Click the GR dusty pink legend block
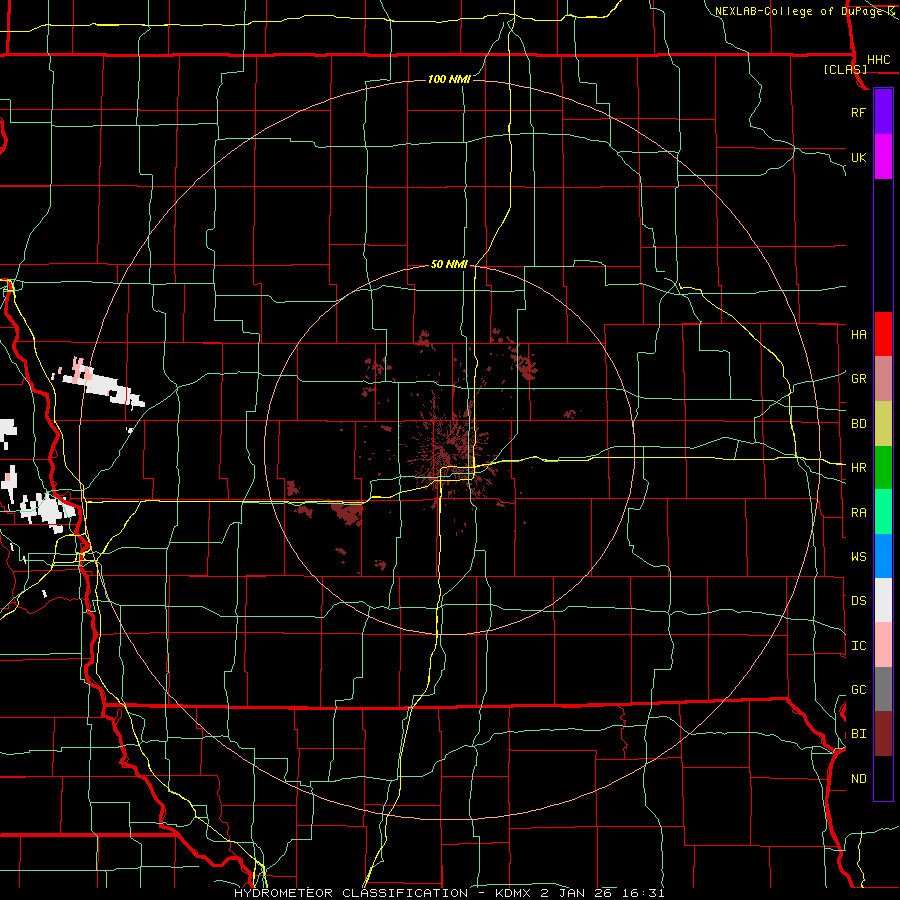Screen dimensions: 900x900 (x=883, y=378)
